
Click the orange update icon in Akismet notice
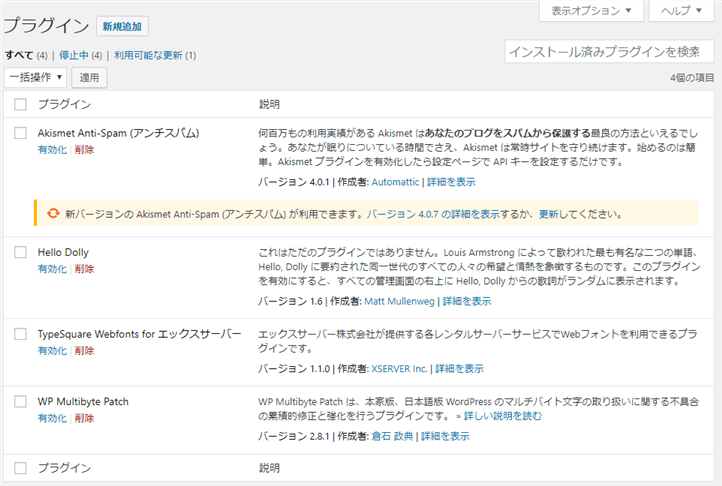[53, 213]
